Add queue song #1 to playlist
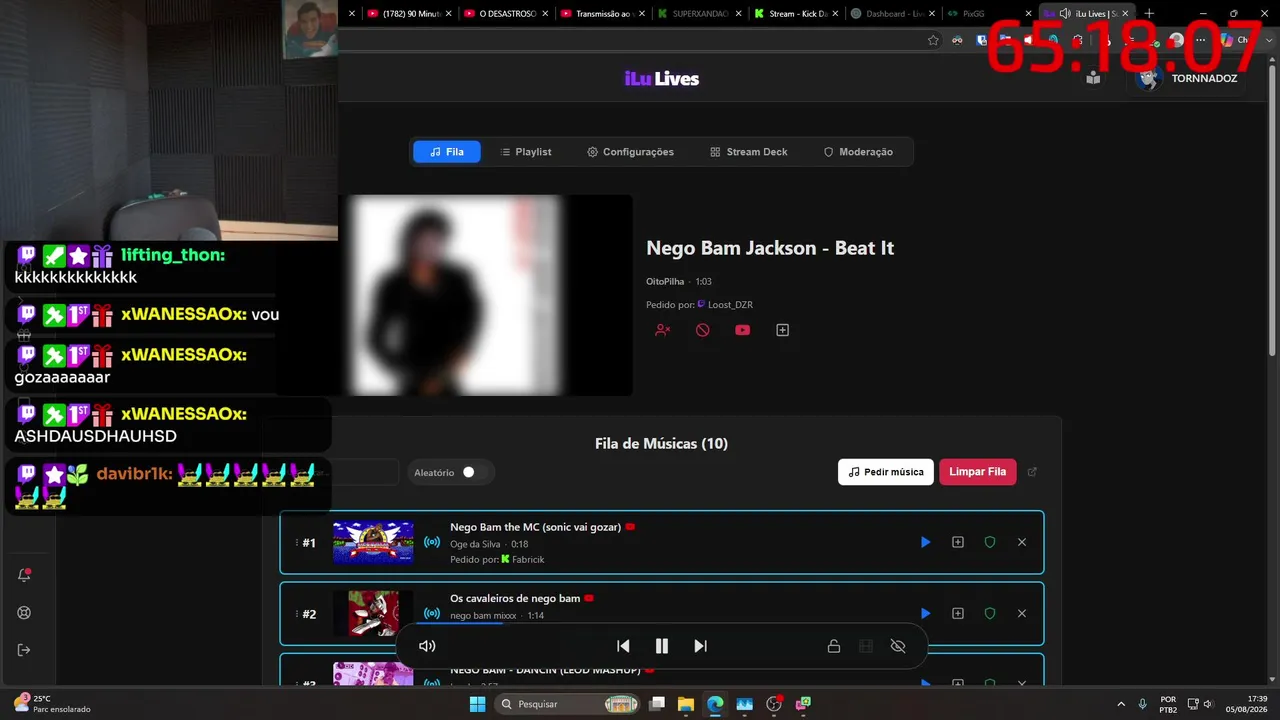Screen dimensions: 1280x720 point(958,542)
